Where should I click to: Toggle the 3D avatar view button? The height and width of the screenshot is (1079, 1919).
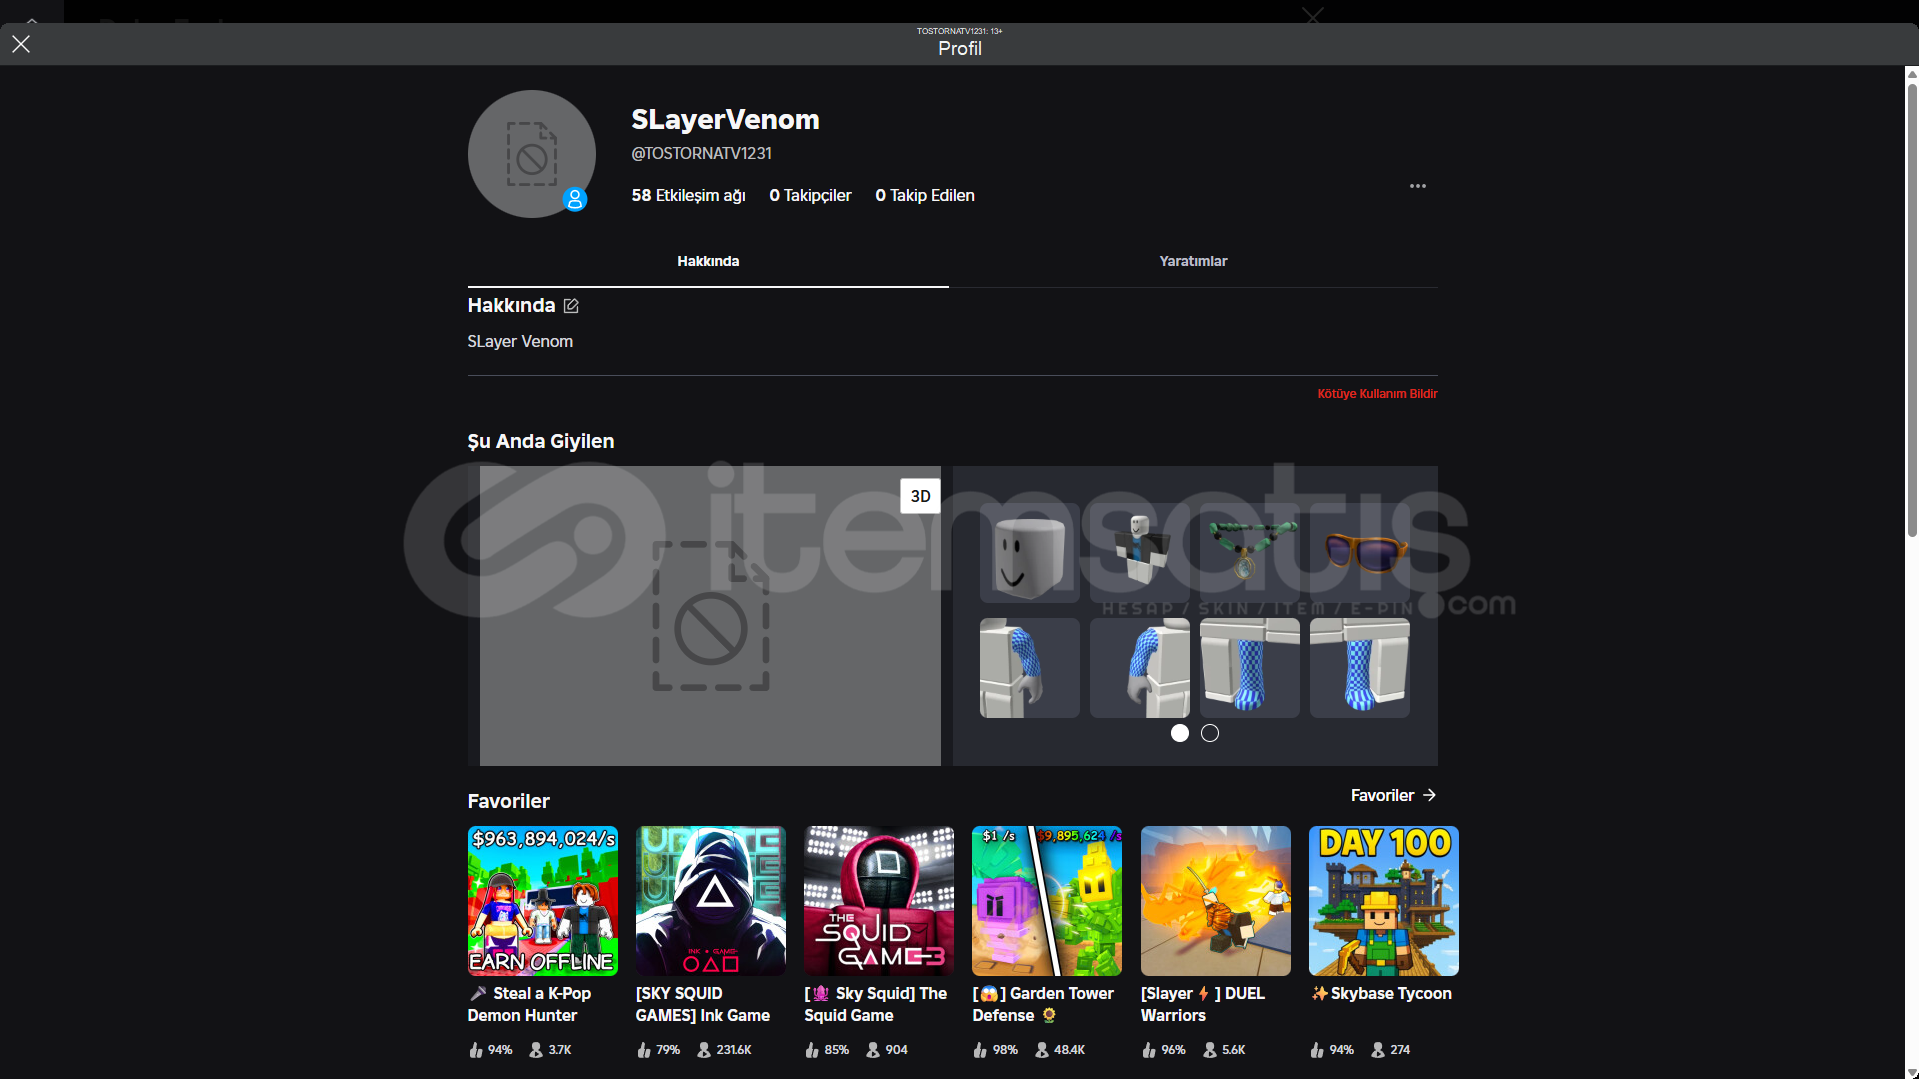point(920,496)
